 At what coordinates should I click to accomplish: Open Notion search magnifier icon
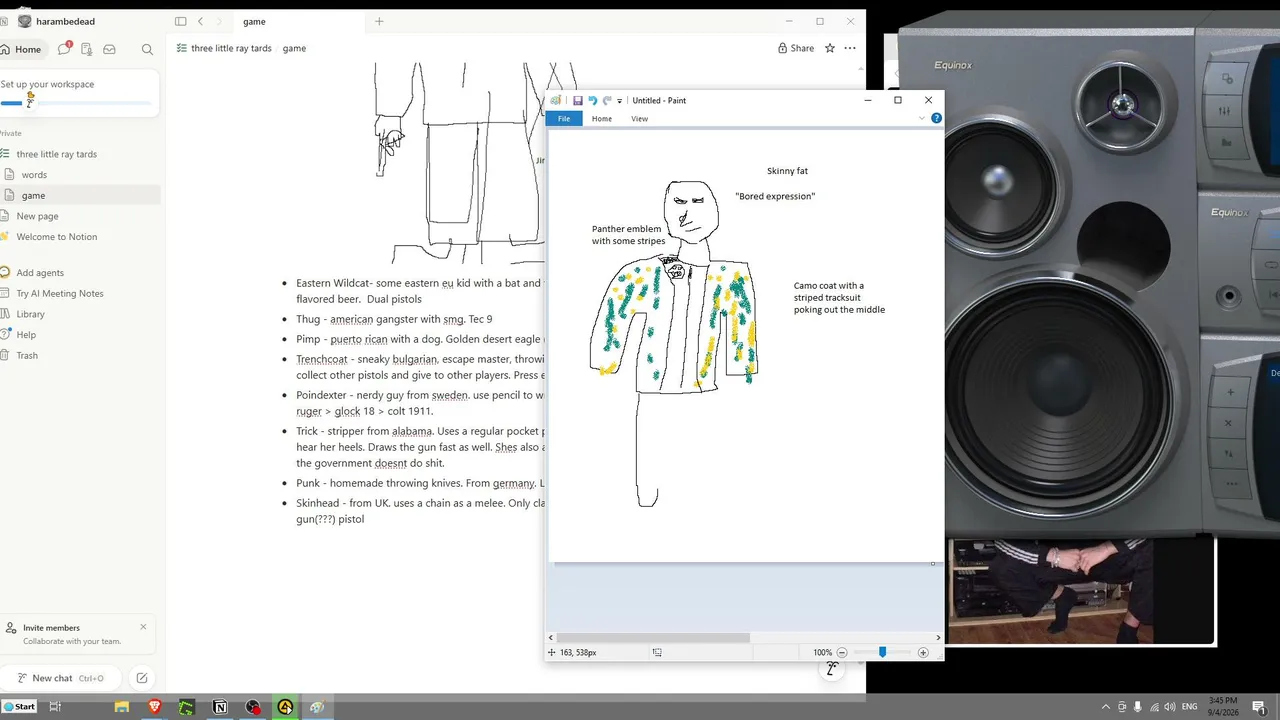pos(147,49)
